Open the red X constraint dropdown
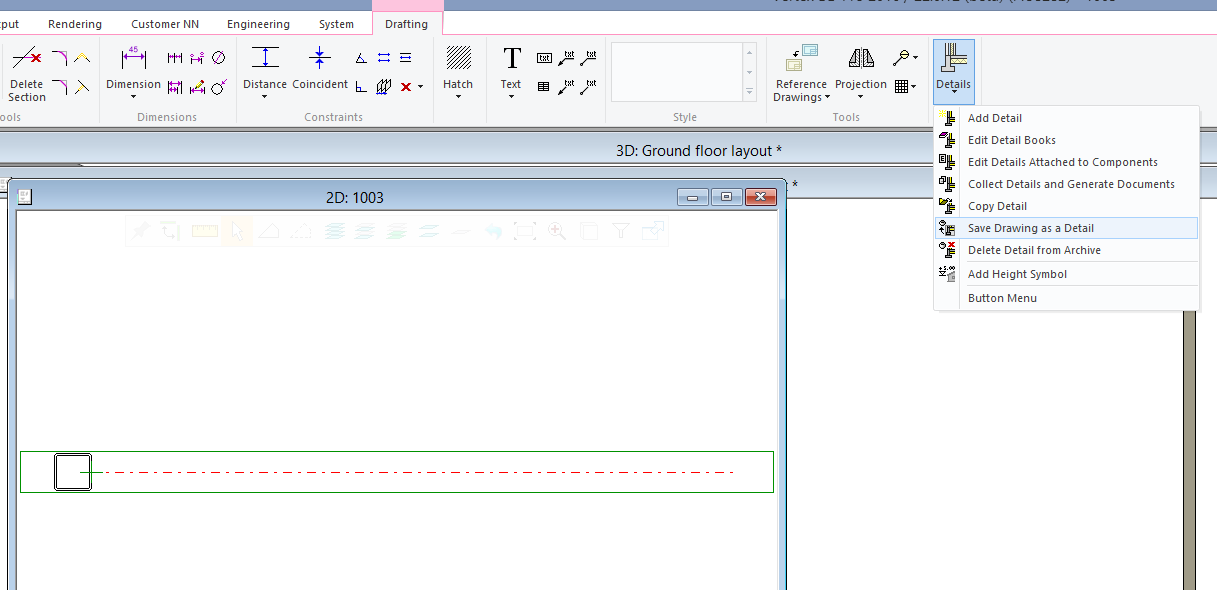This screenshot has height=590, width=1217. [421, 87]
